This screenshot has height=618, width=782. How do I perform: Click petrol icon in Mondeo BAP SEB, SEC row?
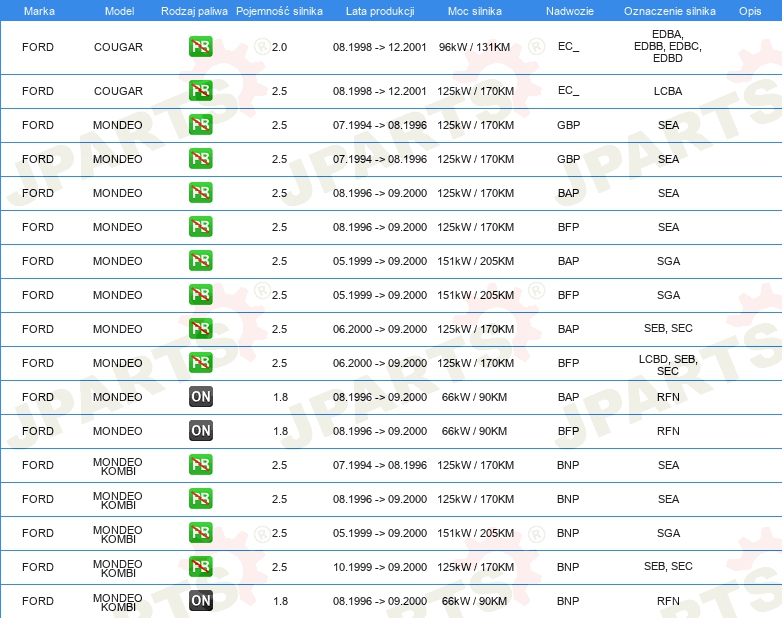pos(200,329)
